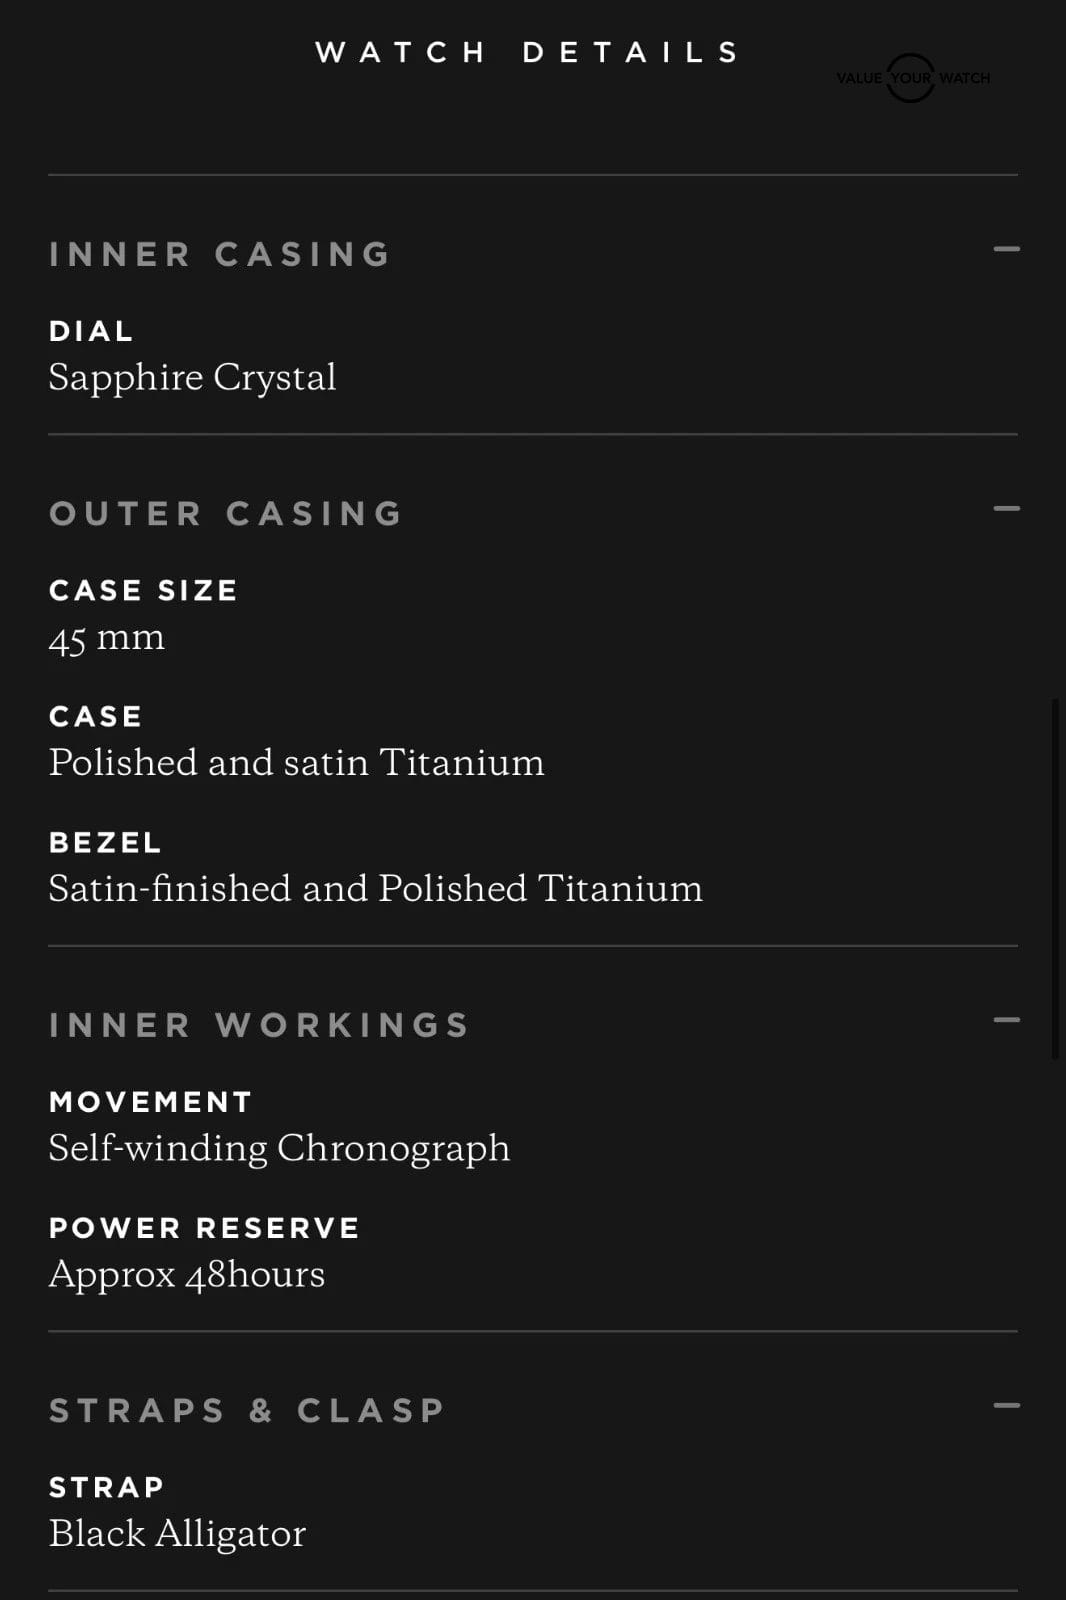Viewport: 1066px width, 1600px height.
Task: Click the minus icon beside Outer Casing
Action: [1006, 508]
